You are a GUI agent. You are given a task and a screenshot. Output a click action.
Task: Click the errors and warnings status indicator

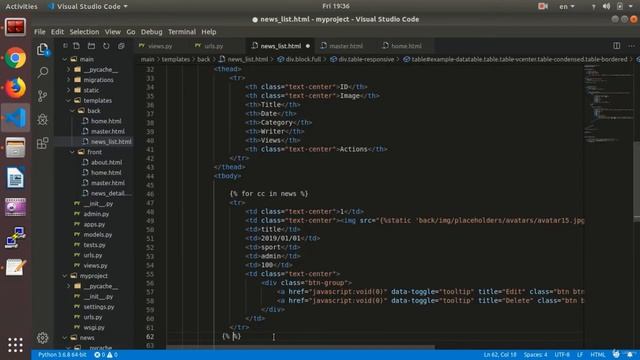[x=106, y=355]
